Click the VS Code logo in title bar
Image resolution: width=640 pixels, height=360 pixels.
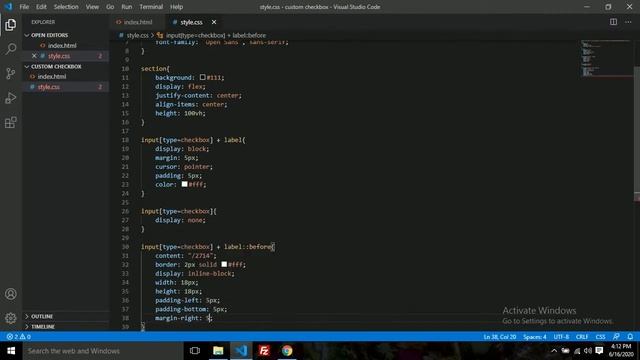pos(8,7)
